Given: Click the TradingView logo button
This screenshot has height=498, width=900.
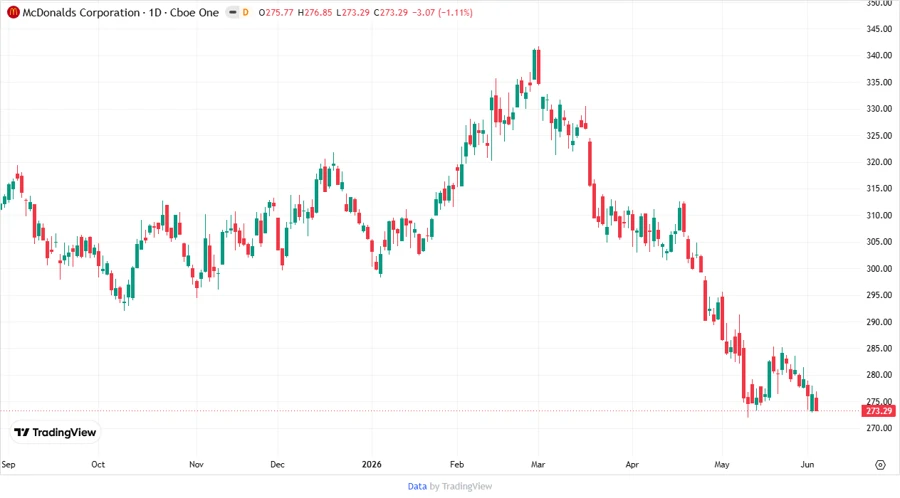Looking at the screenshot, I should (x=55, y=433).
